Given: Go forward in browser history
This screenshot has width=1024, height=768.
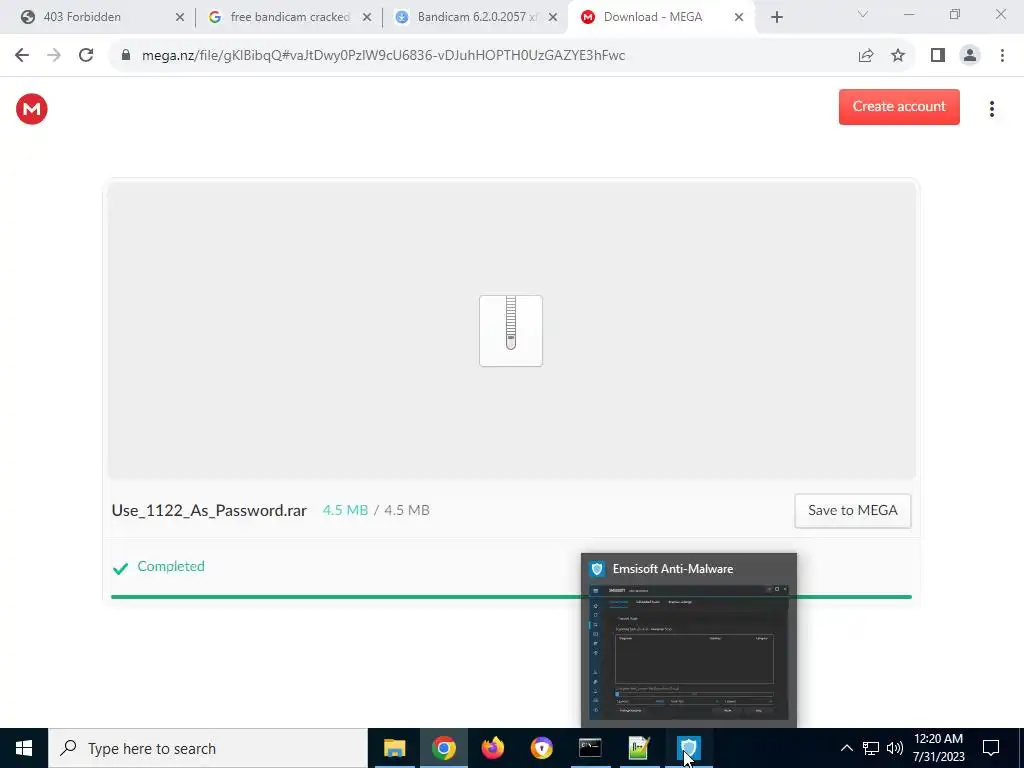Looking at the screenshot, I should [x=54, y=56].
